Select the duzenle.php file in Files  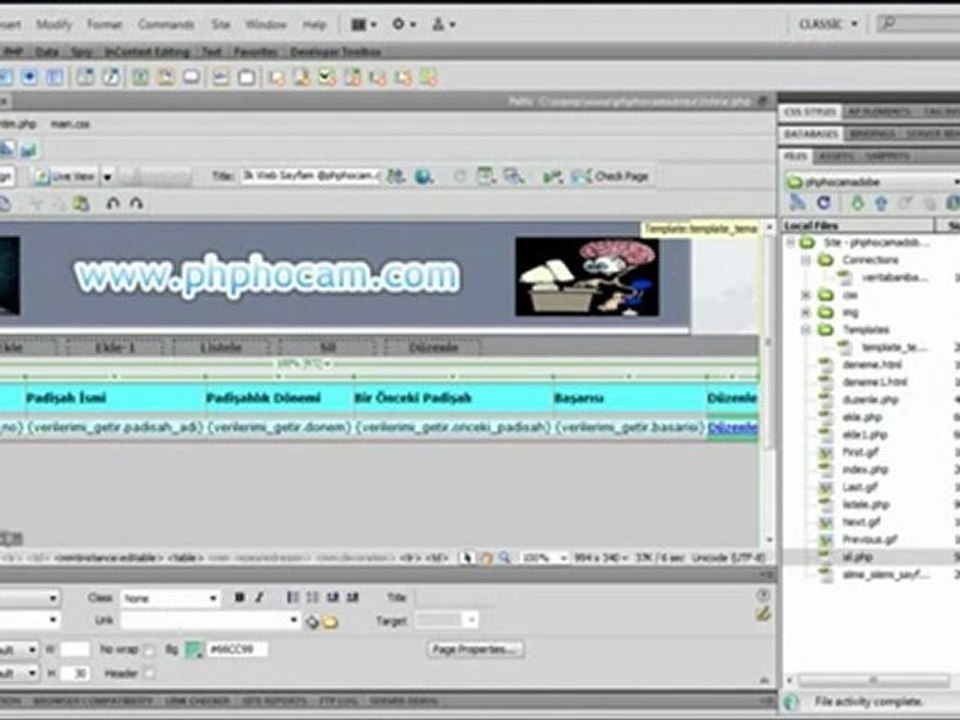pyautogui.click(x=869, y=400)
